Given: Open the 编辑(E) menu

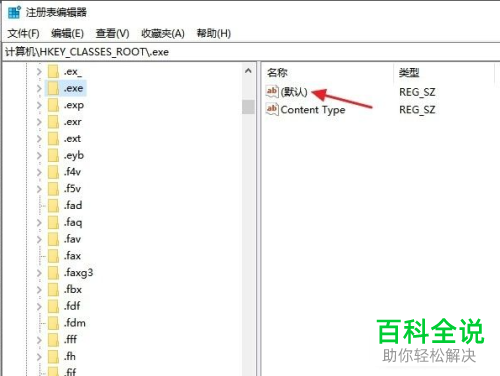Looking at the screenshot, I should [67, 33].
